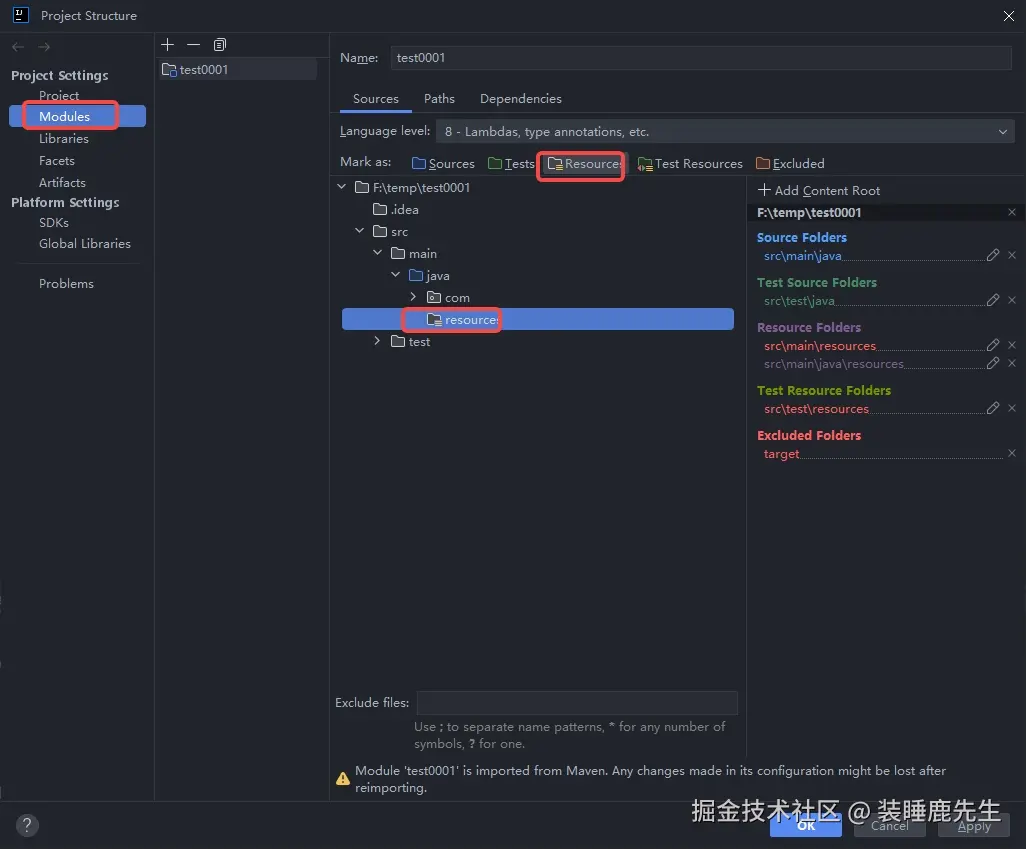
Task: Select the java folder in tree
Action: (x=429, y=276)
